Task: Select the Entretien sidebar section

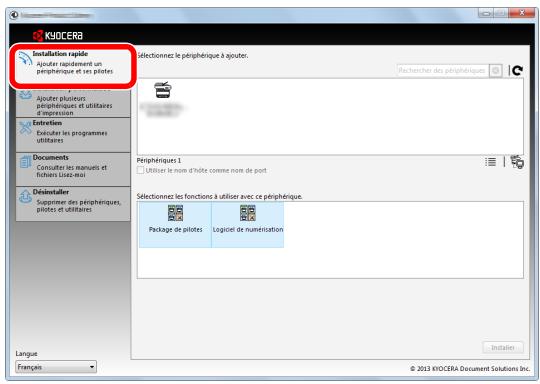Action: [x=73, y=135]
